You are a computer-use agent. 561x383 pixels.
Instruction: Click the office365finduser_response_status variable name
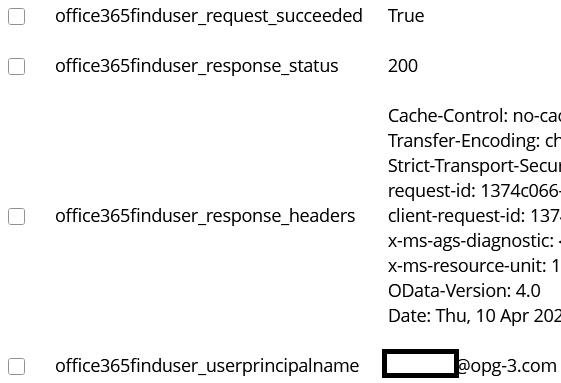197,66
